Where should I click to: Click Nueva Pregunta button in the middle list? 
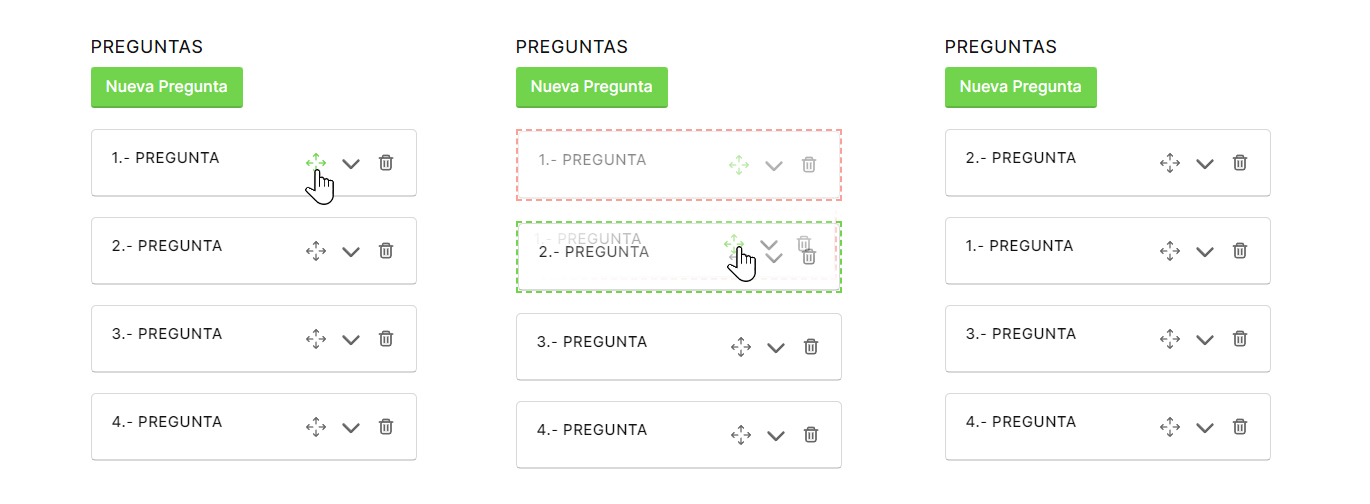(x=592, y=87)
